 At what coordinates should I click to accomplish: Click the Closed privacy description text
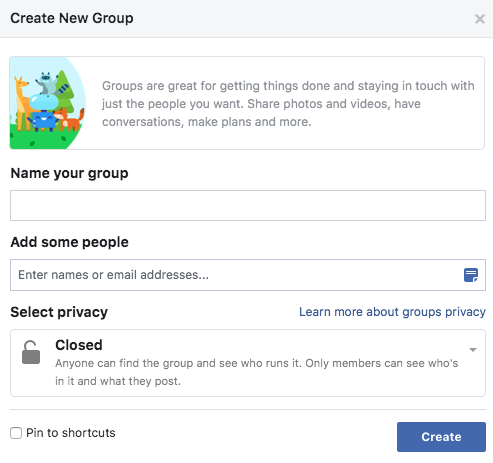(x=257, y=372)
